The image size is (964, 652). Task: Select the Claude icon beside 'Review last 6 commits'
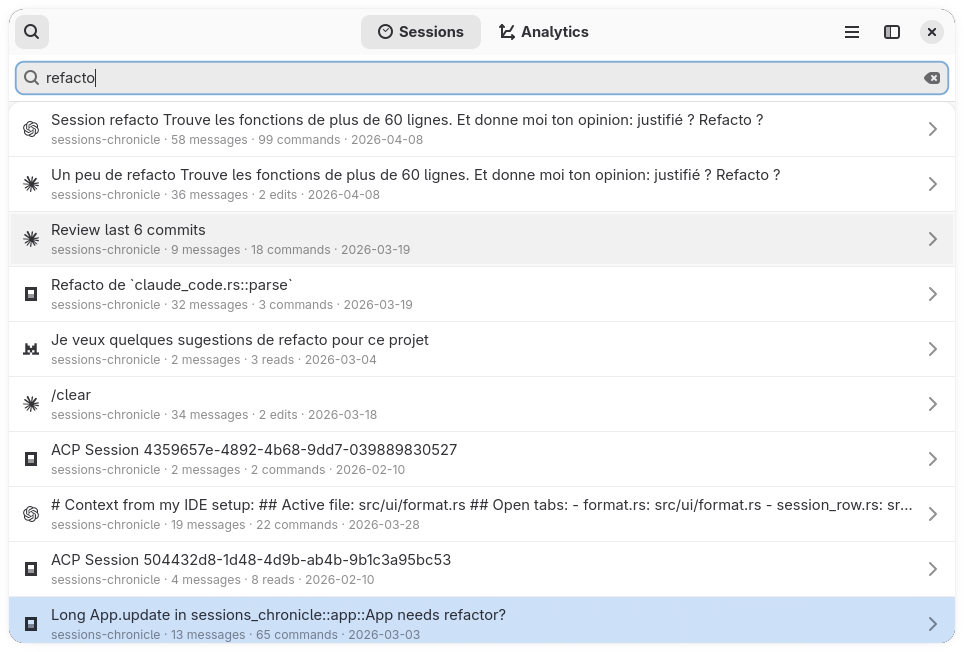[31, 238]
